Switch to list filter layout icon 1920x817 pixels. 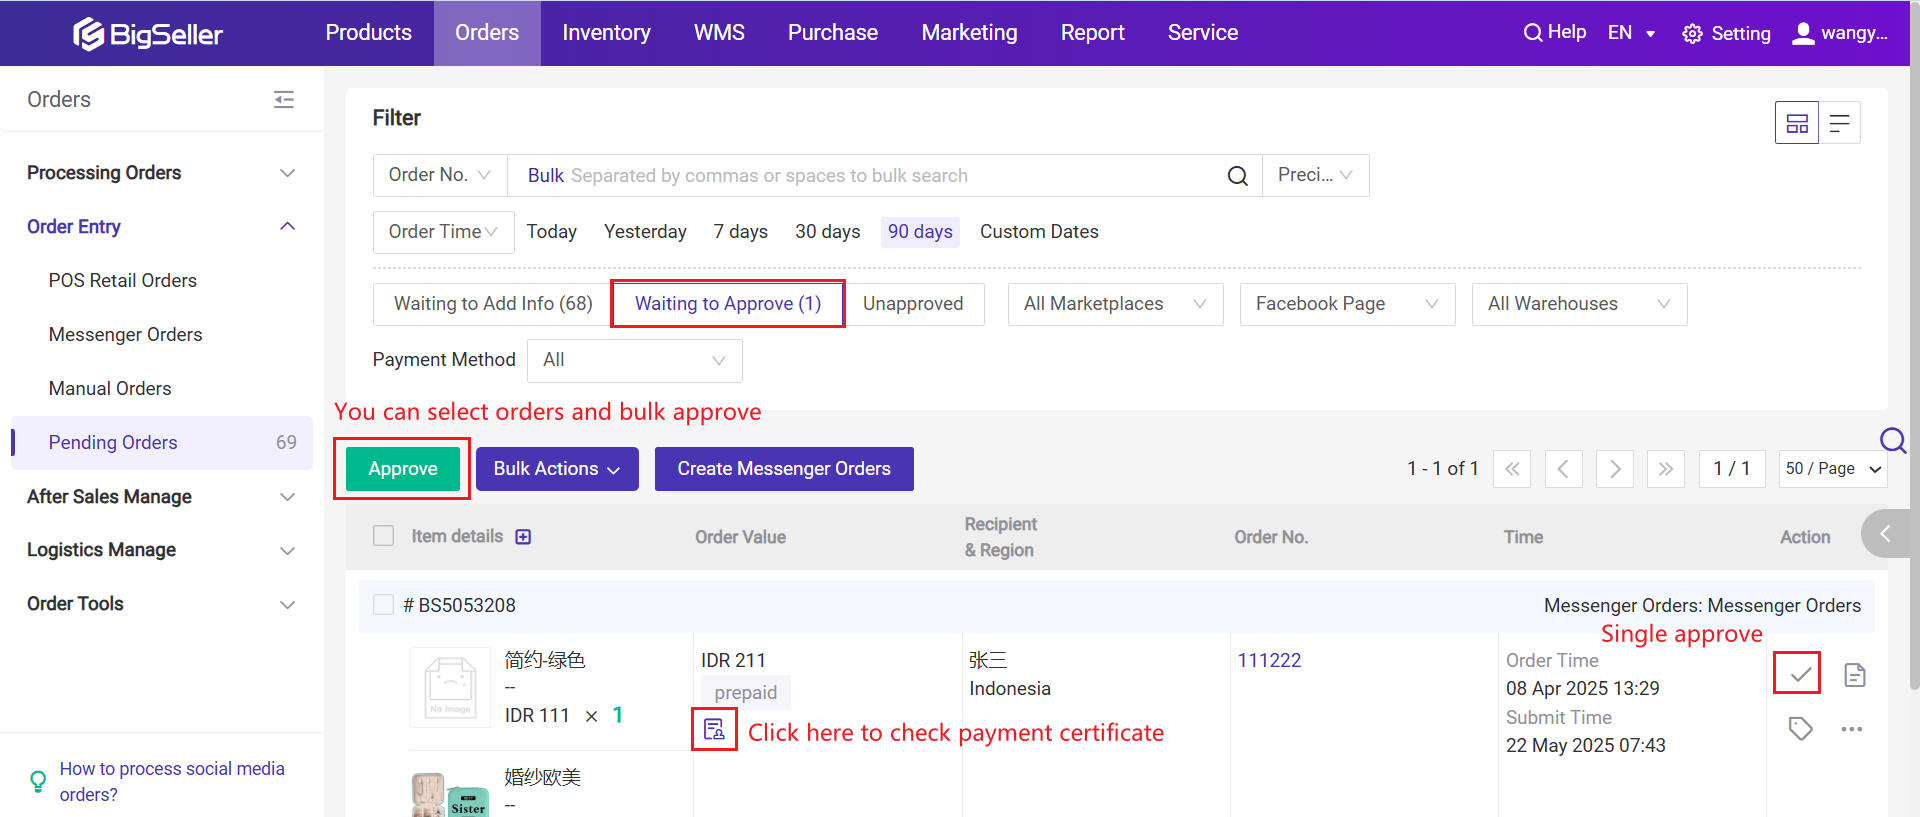click(x=1839, y=123)
